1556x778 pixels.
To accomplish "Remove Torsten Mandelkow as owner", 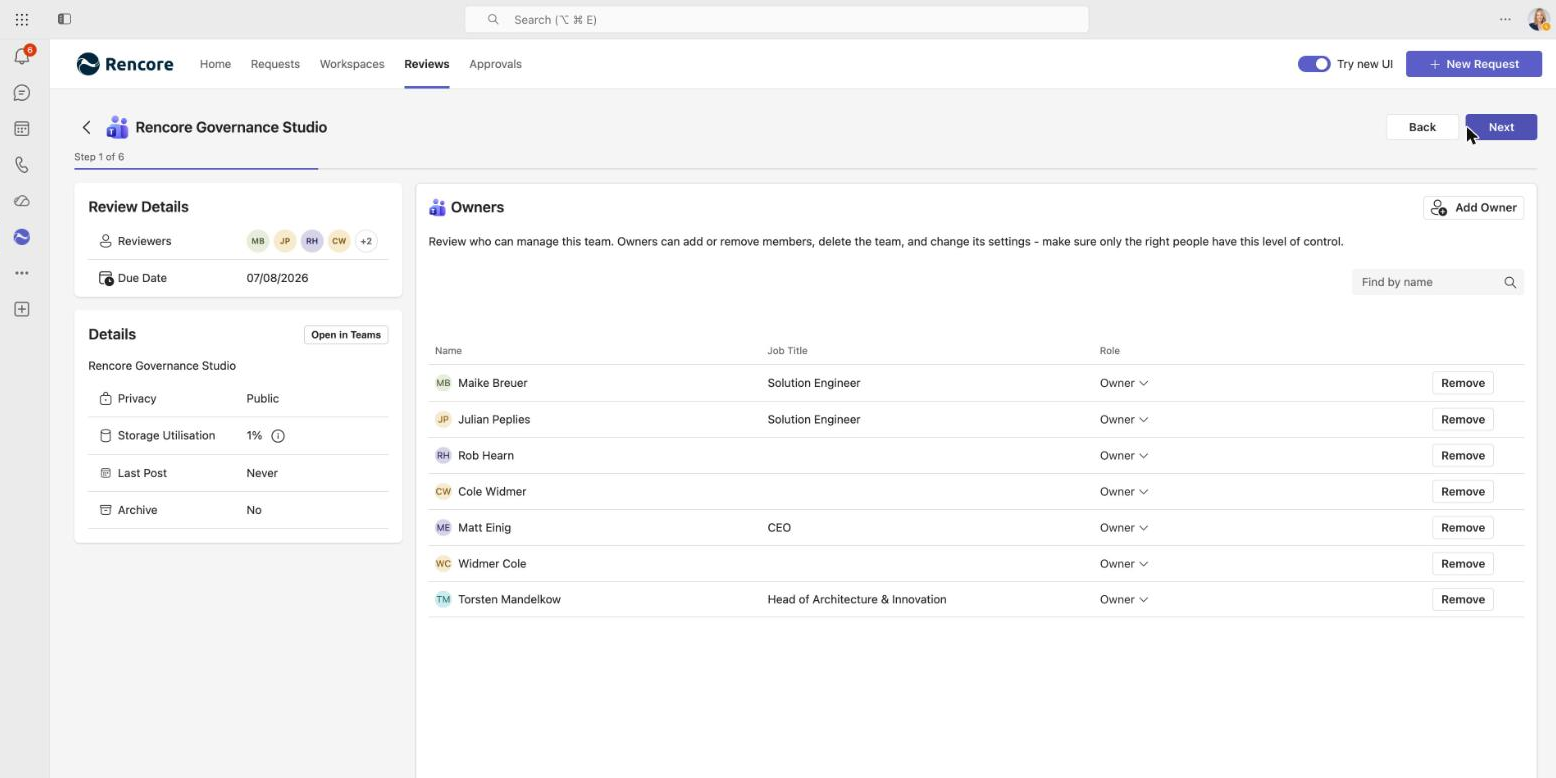I will coord(1462,600).
